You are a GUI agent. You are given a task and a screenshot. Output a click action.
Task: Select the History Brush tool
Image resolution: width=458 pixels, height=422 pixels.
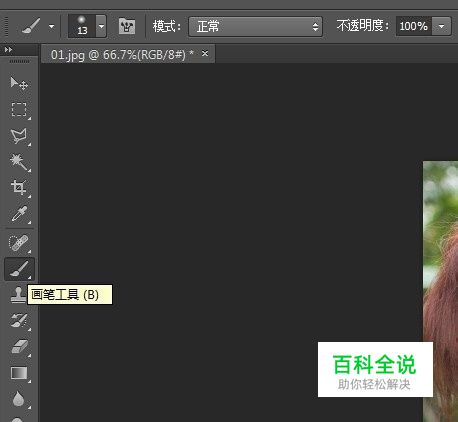point(19,321)
